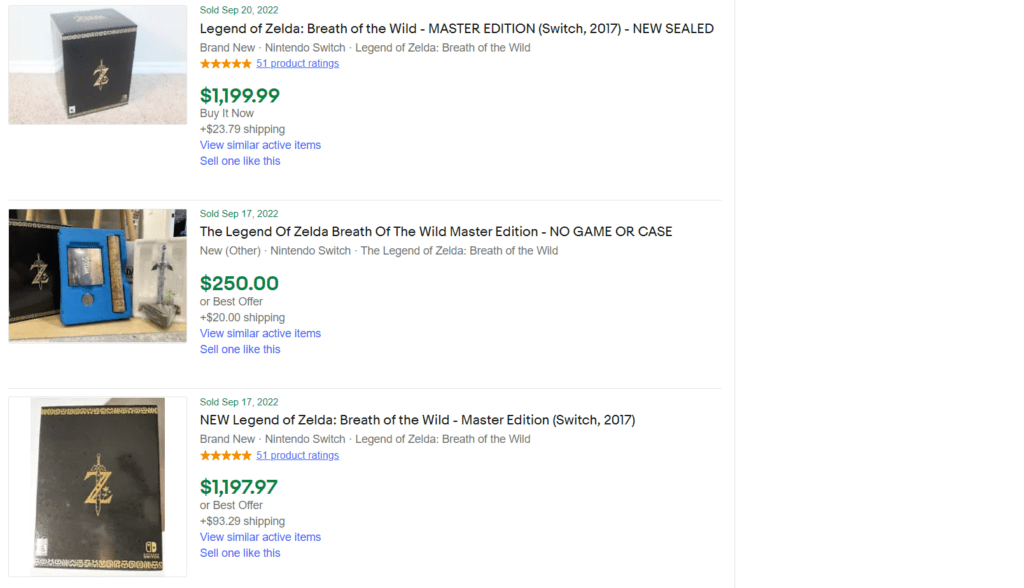The image size is (1024, 588).
Task: Open the third listing for Master Edition Switch 2017
Action: pos(417,420)
